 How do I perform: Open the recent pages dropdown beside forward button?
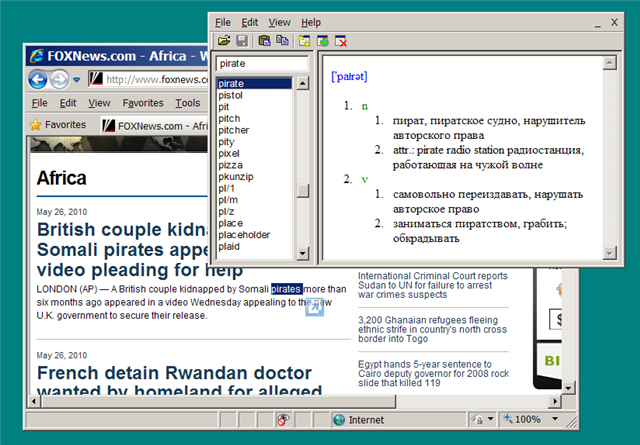[76, 80]
